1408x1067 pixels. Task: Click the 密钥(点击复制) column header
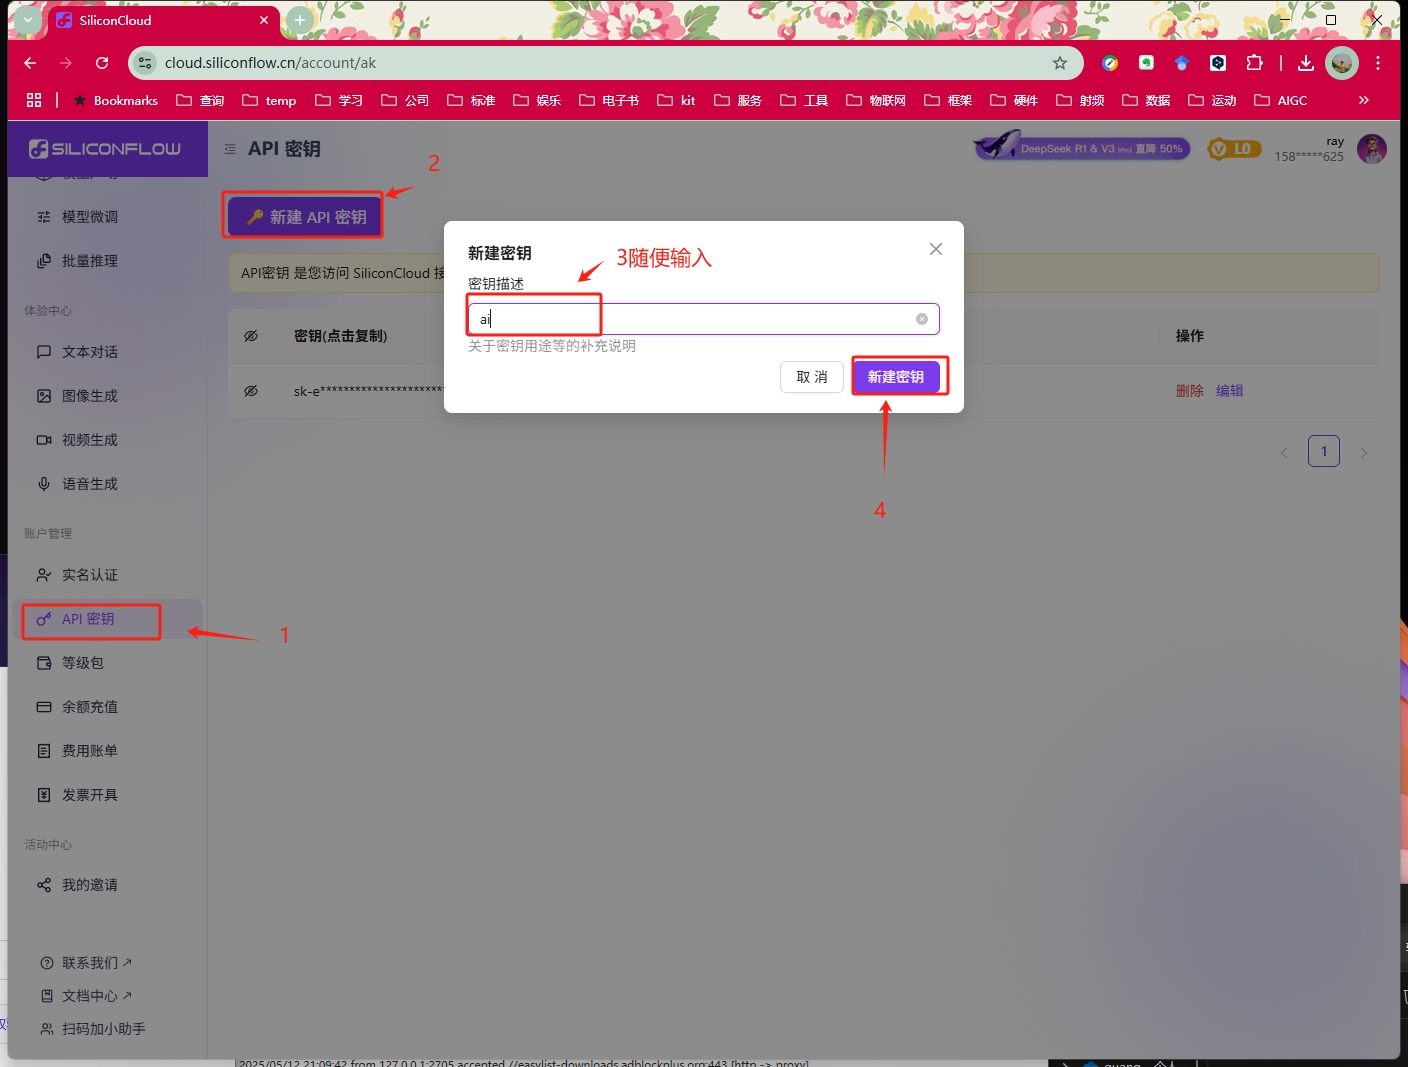point(340,336)
